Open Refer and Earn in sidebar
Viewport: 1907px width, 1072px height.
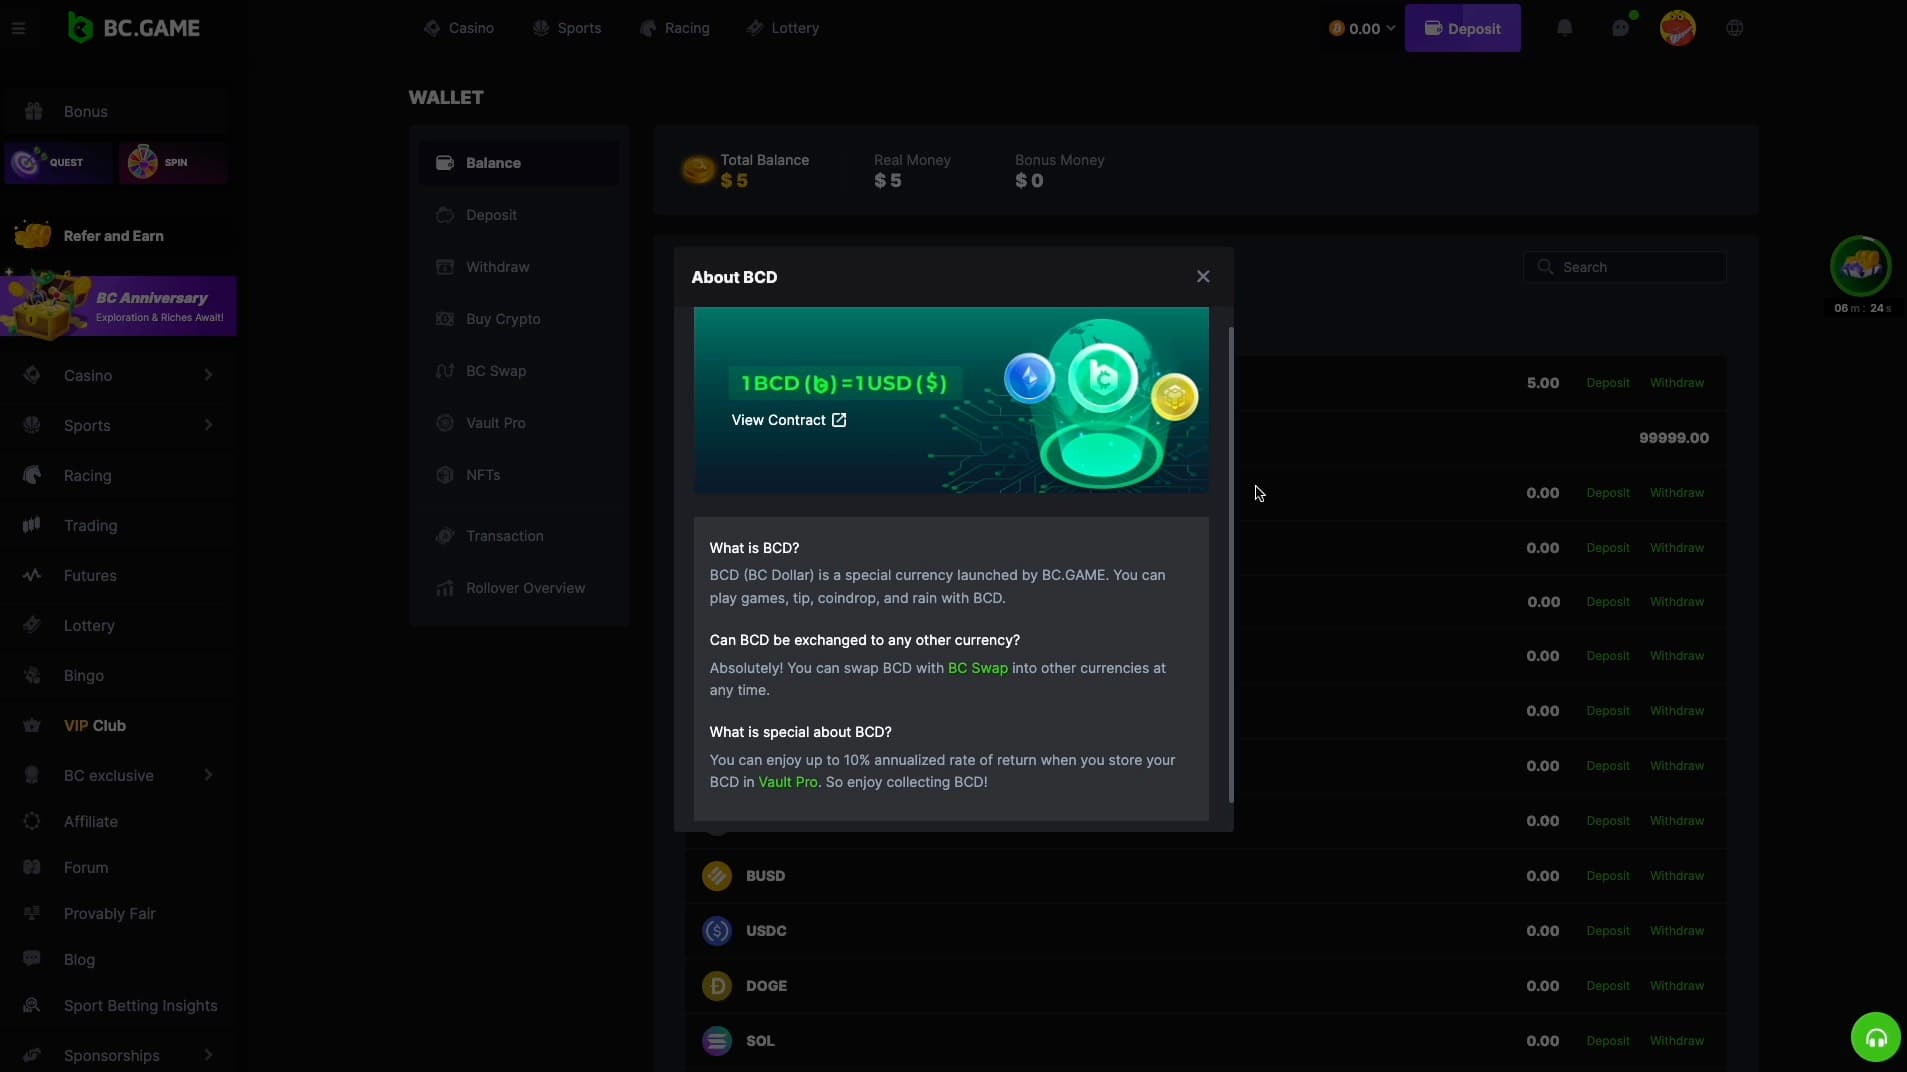pos(117,236)
